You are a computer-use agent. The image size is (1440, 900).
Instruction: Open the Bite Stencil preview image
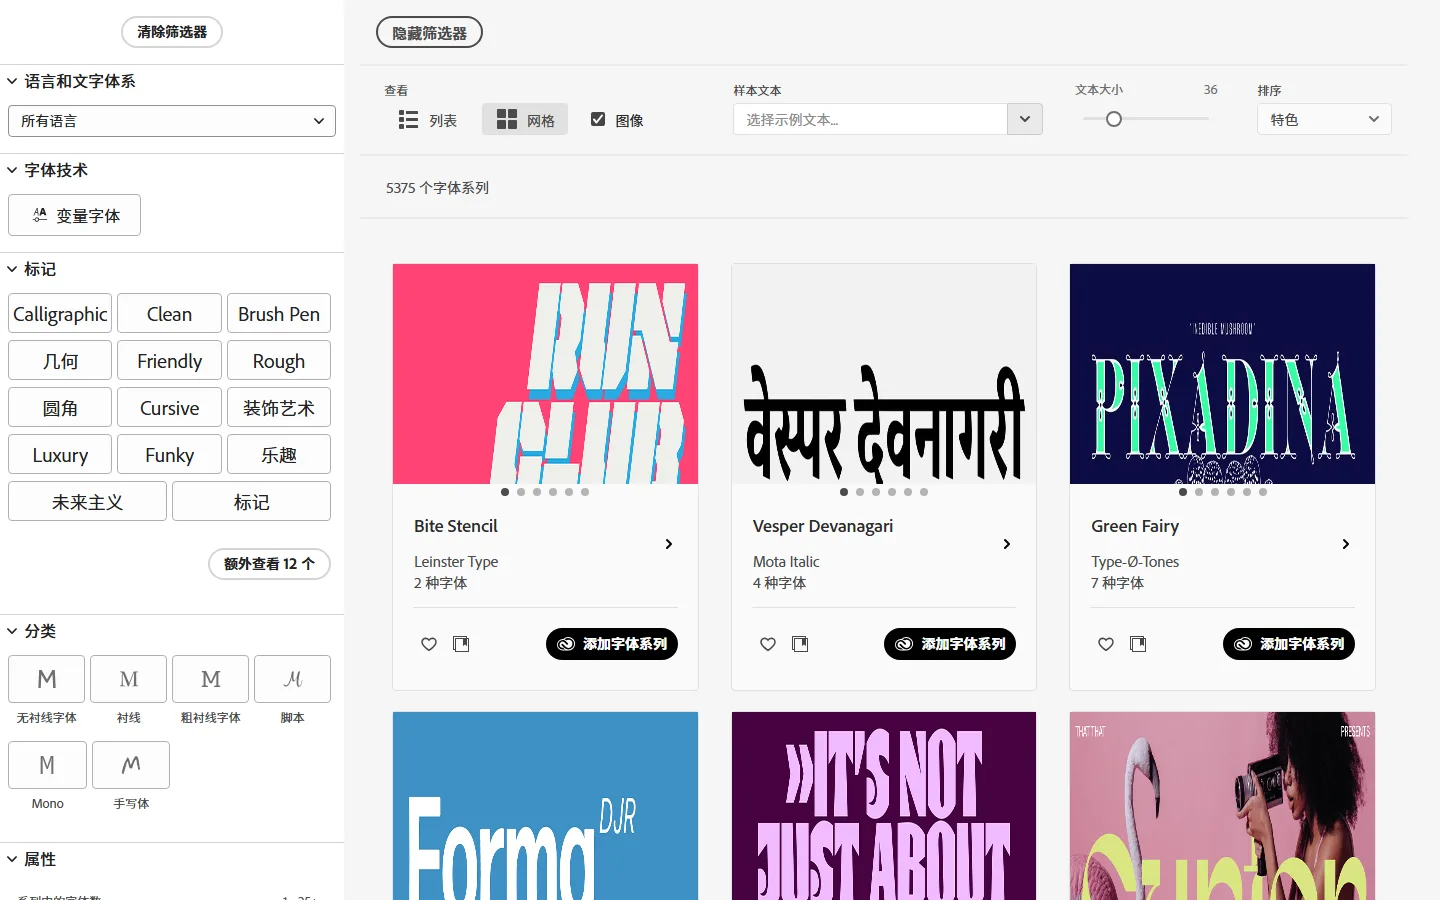point(545,374)
